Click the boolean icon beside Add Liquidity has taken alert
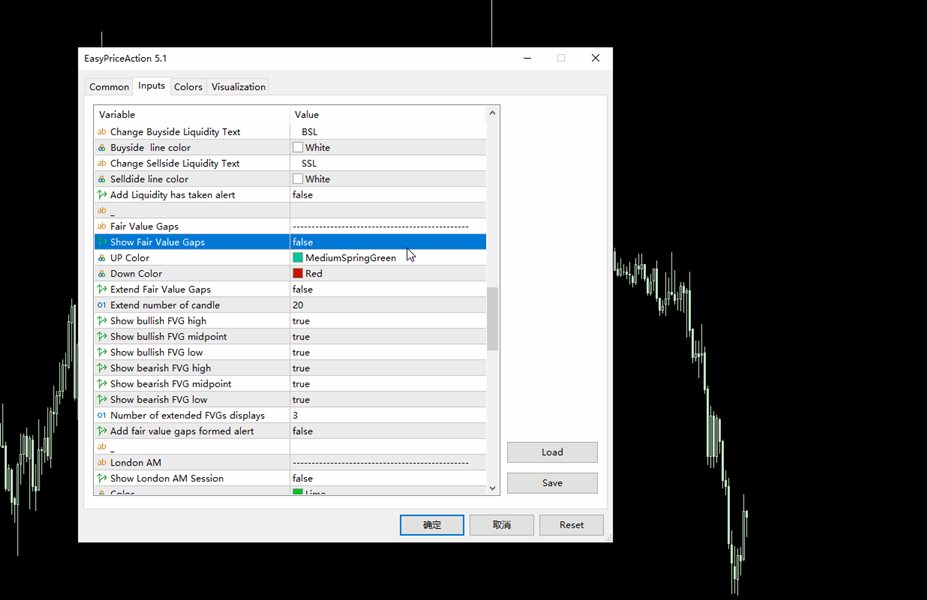Viewport: 927px width, 600px height. 101,195
